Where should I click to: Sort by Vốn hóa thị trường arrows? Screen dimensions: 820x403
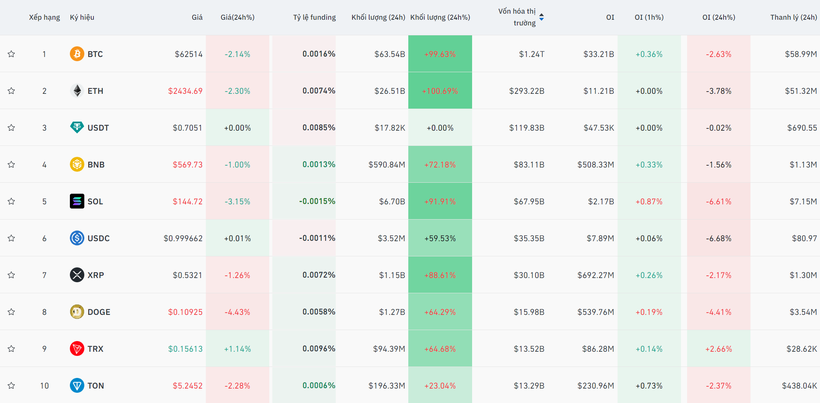541,17
